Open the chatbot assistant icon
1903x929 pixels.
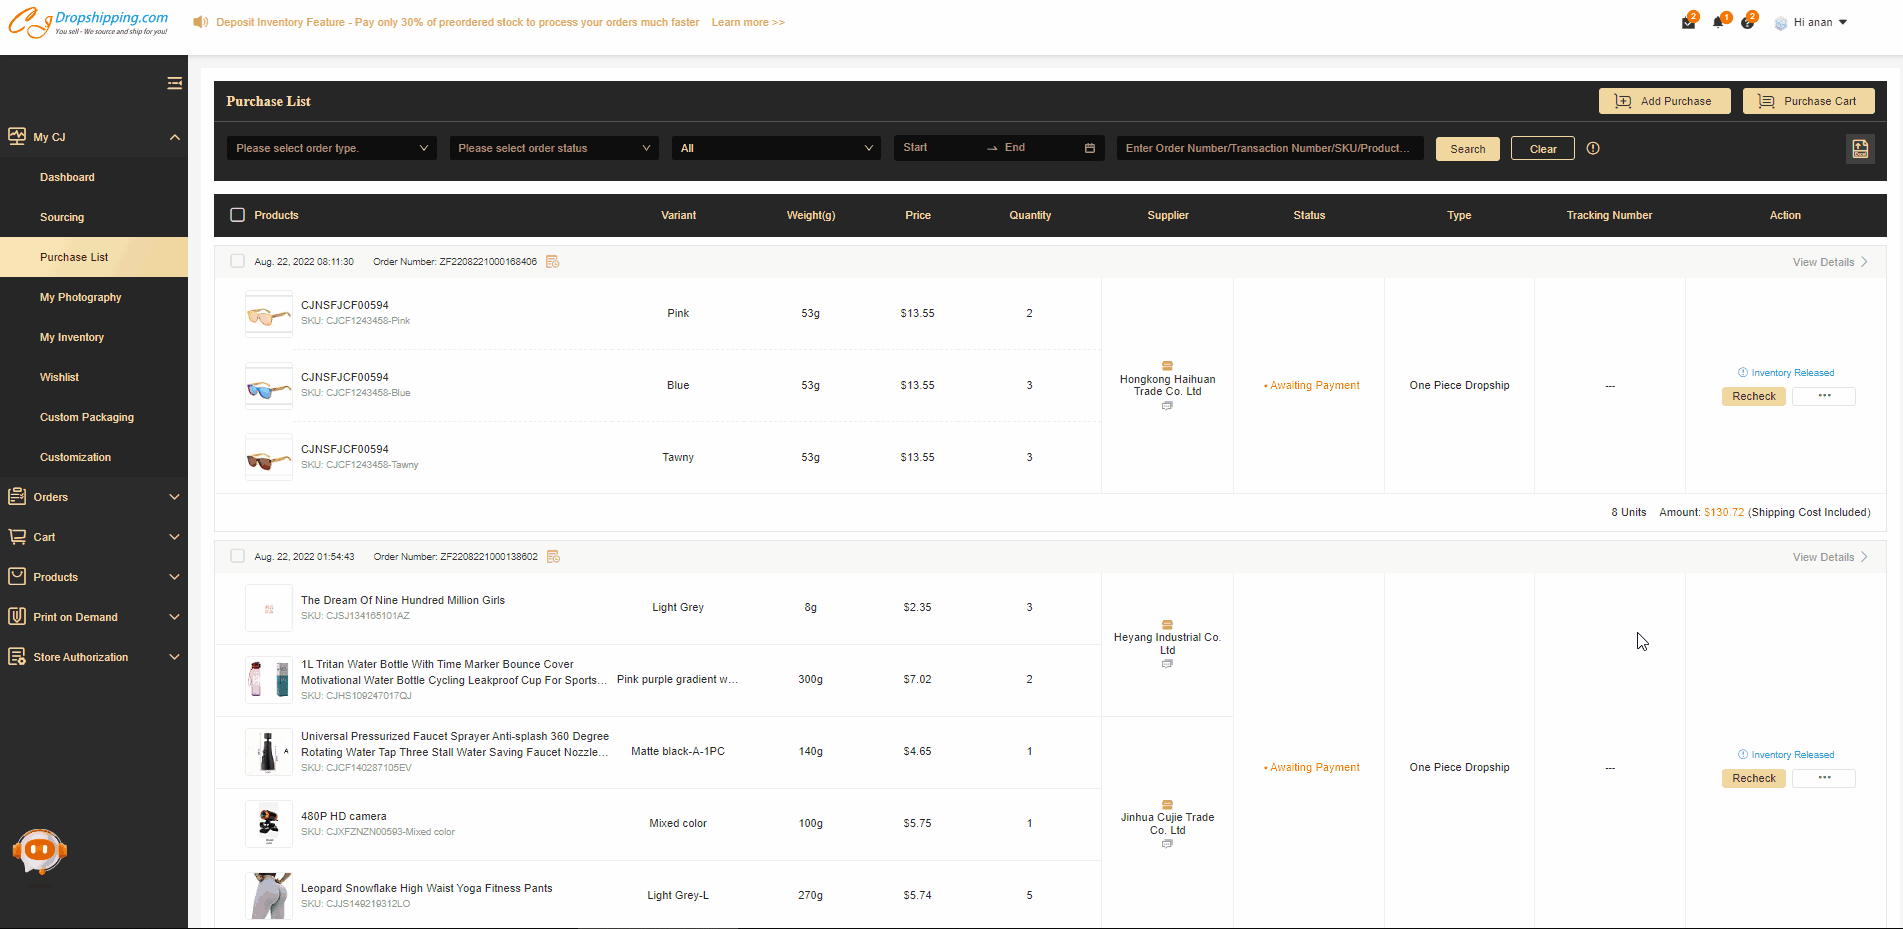[39, 852]
